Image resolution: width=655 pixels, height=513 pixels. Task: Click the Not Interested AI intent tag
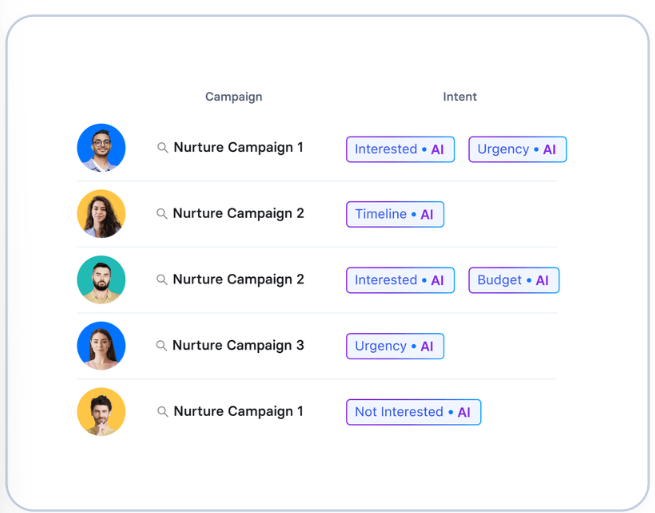point(413,412)
